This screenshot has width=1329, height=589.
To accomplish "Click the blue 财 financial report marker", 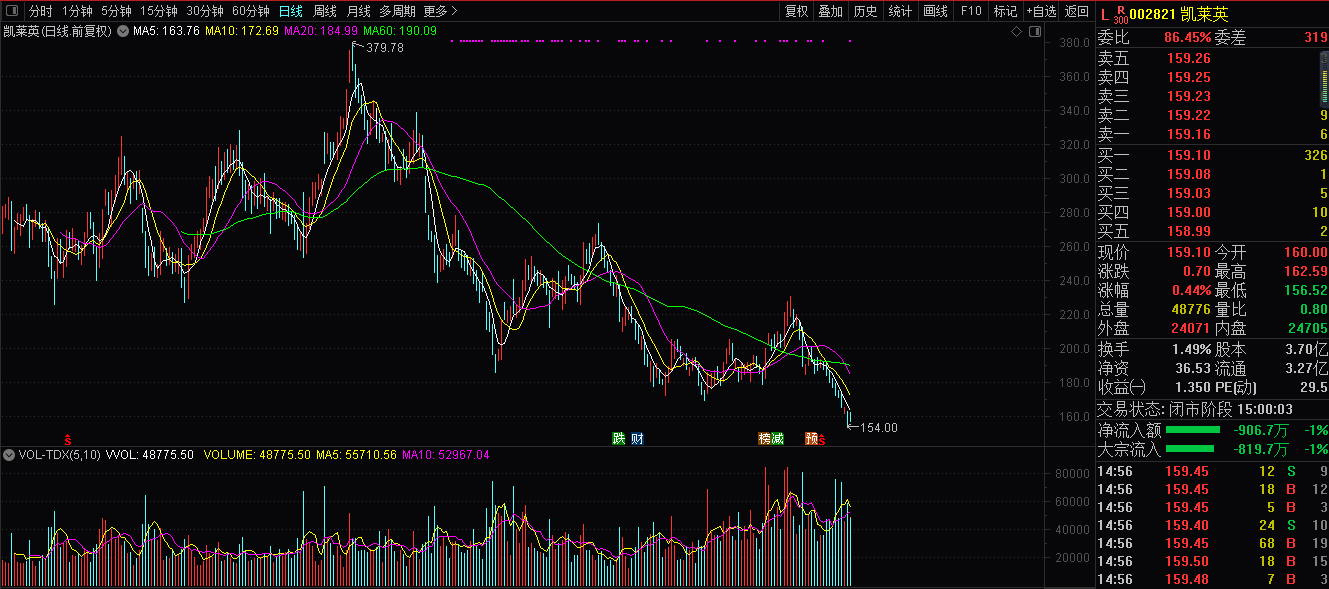I will pos(636,439).
